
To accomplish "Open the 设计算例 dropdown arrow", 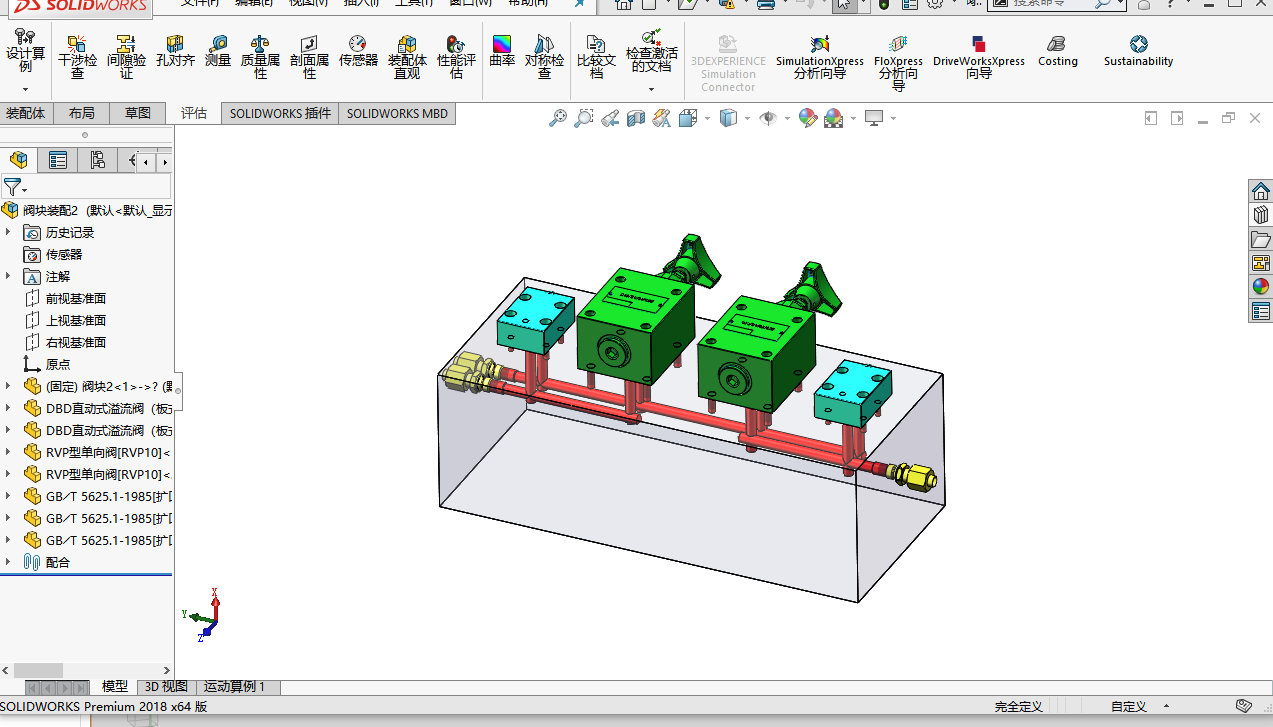I will (25, 89).
